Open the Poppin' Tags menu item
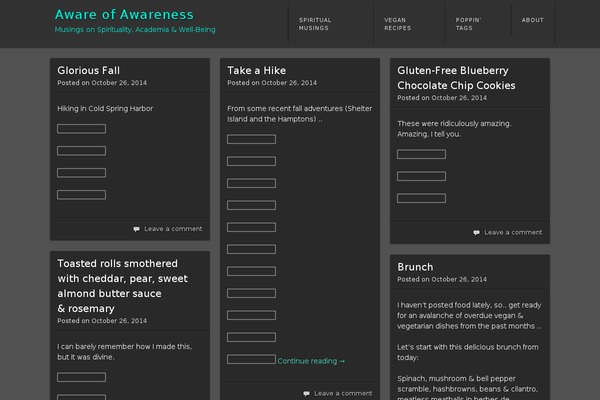Viewport: 600px width, 400px height. tap(468, 24)
